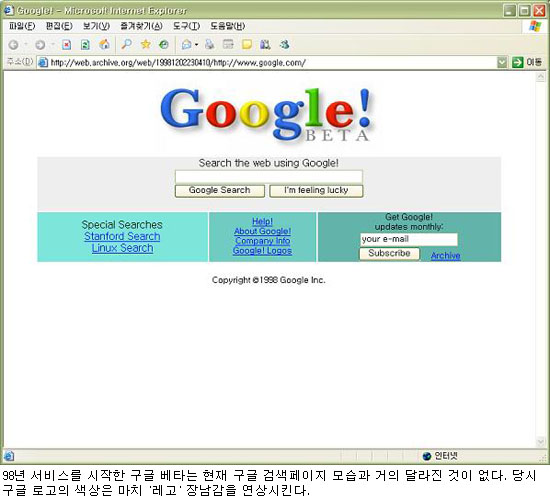
Task: Refresh the page with green arrows icon
Action: coord(85,45)
